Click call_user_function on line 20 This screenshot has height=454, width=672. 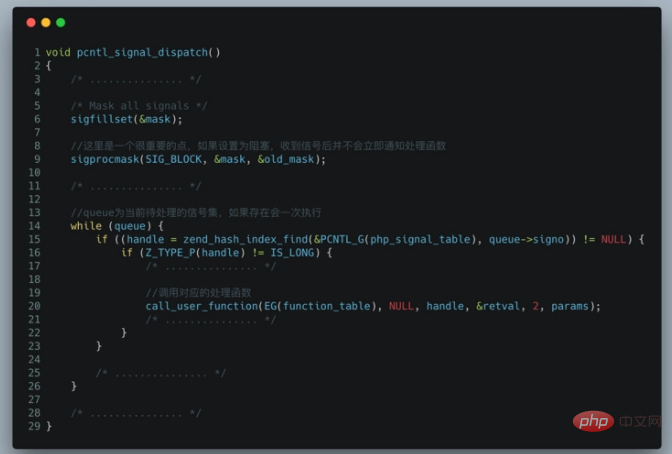click(201, 306)
